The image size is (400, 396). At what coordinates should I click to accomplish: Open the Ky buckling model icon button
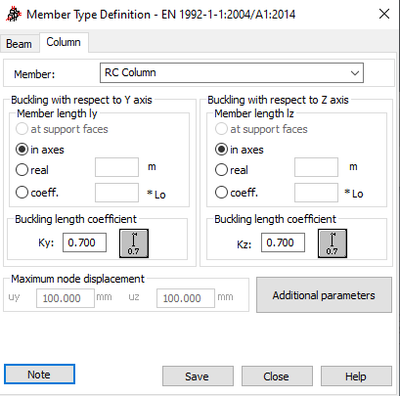pos(134,243)
